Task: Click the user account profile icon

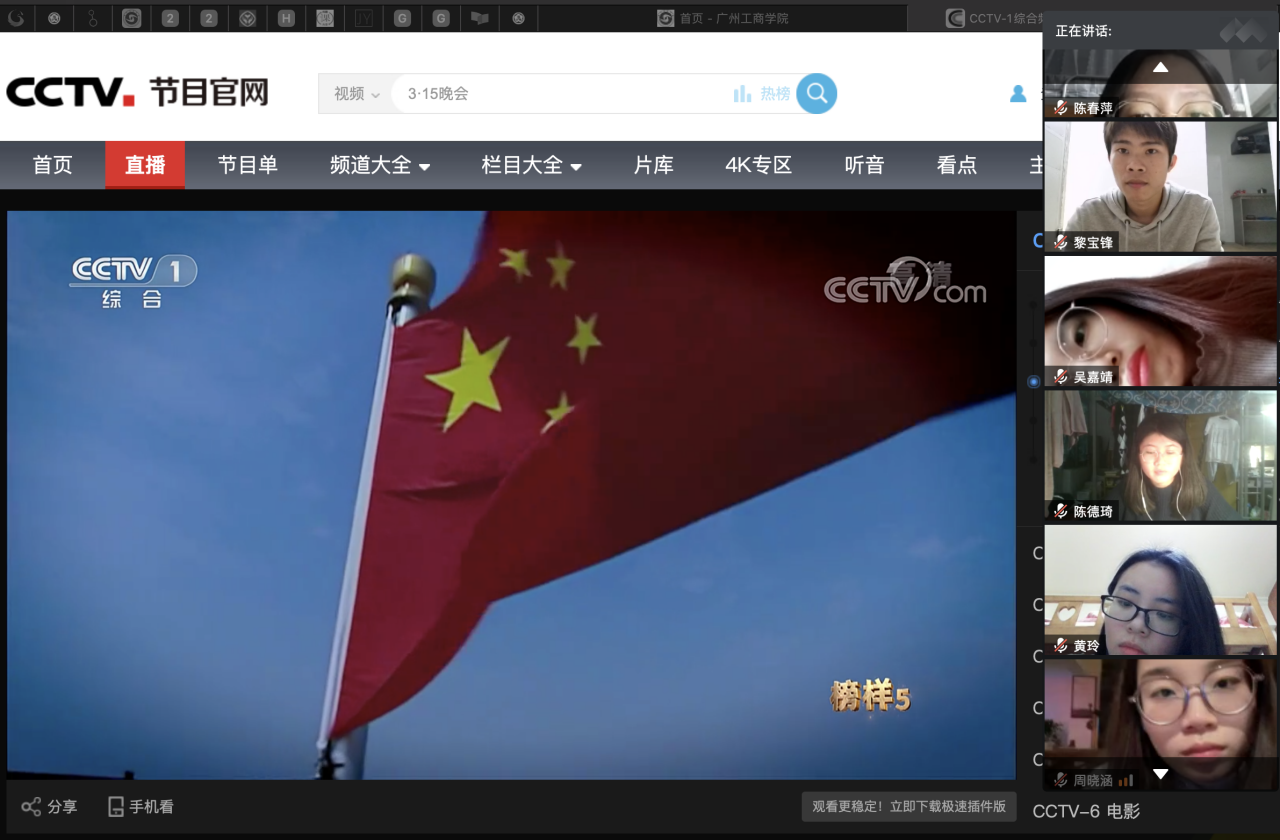Action: pos(1018,94)
